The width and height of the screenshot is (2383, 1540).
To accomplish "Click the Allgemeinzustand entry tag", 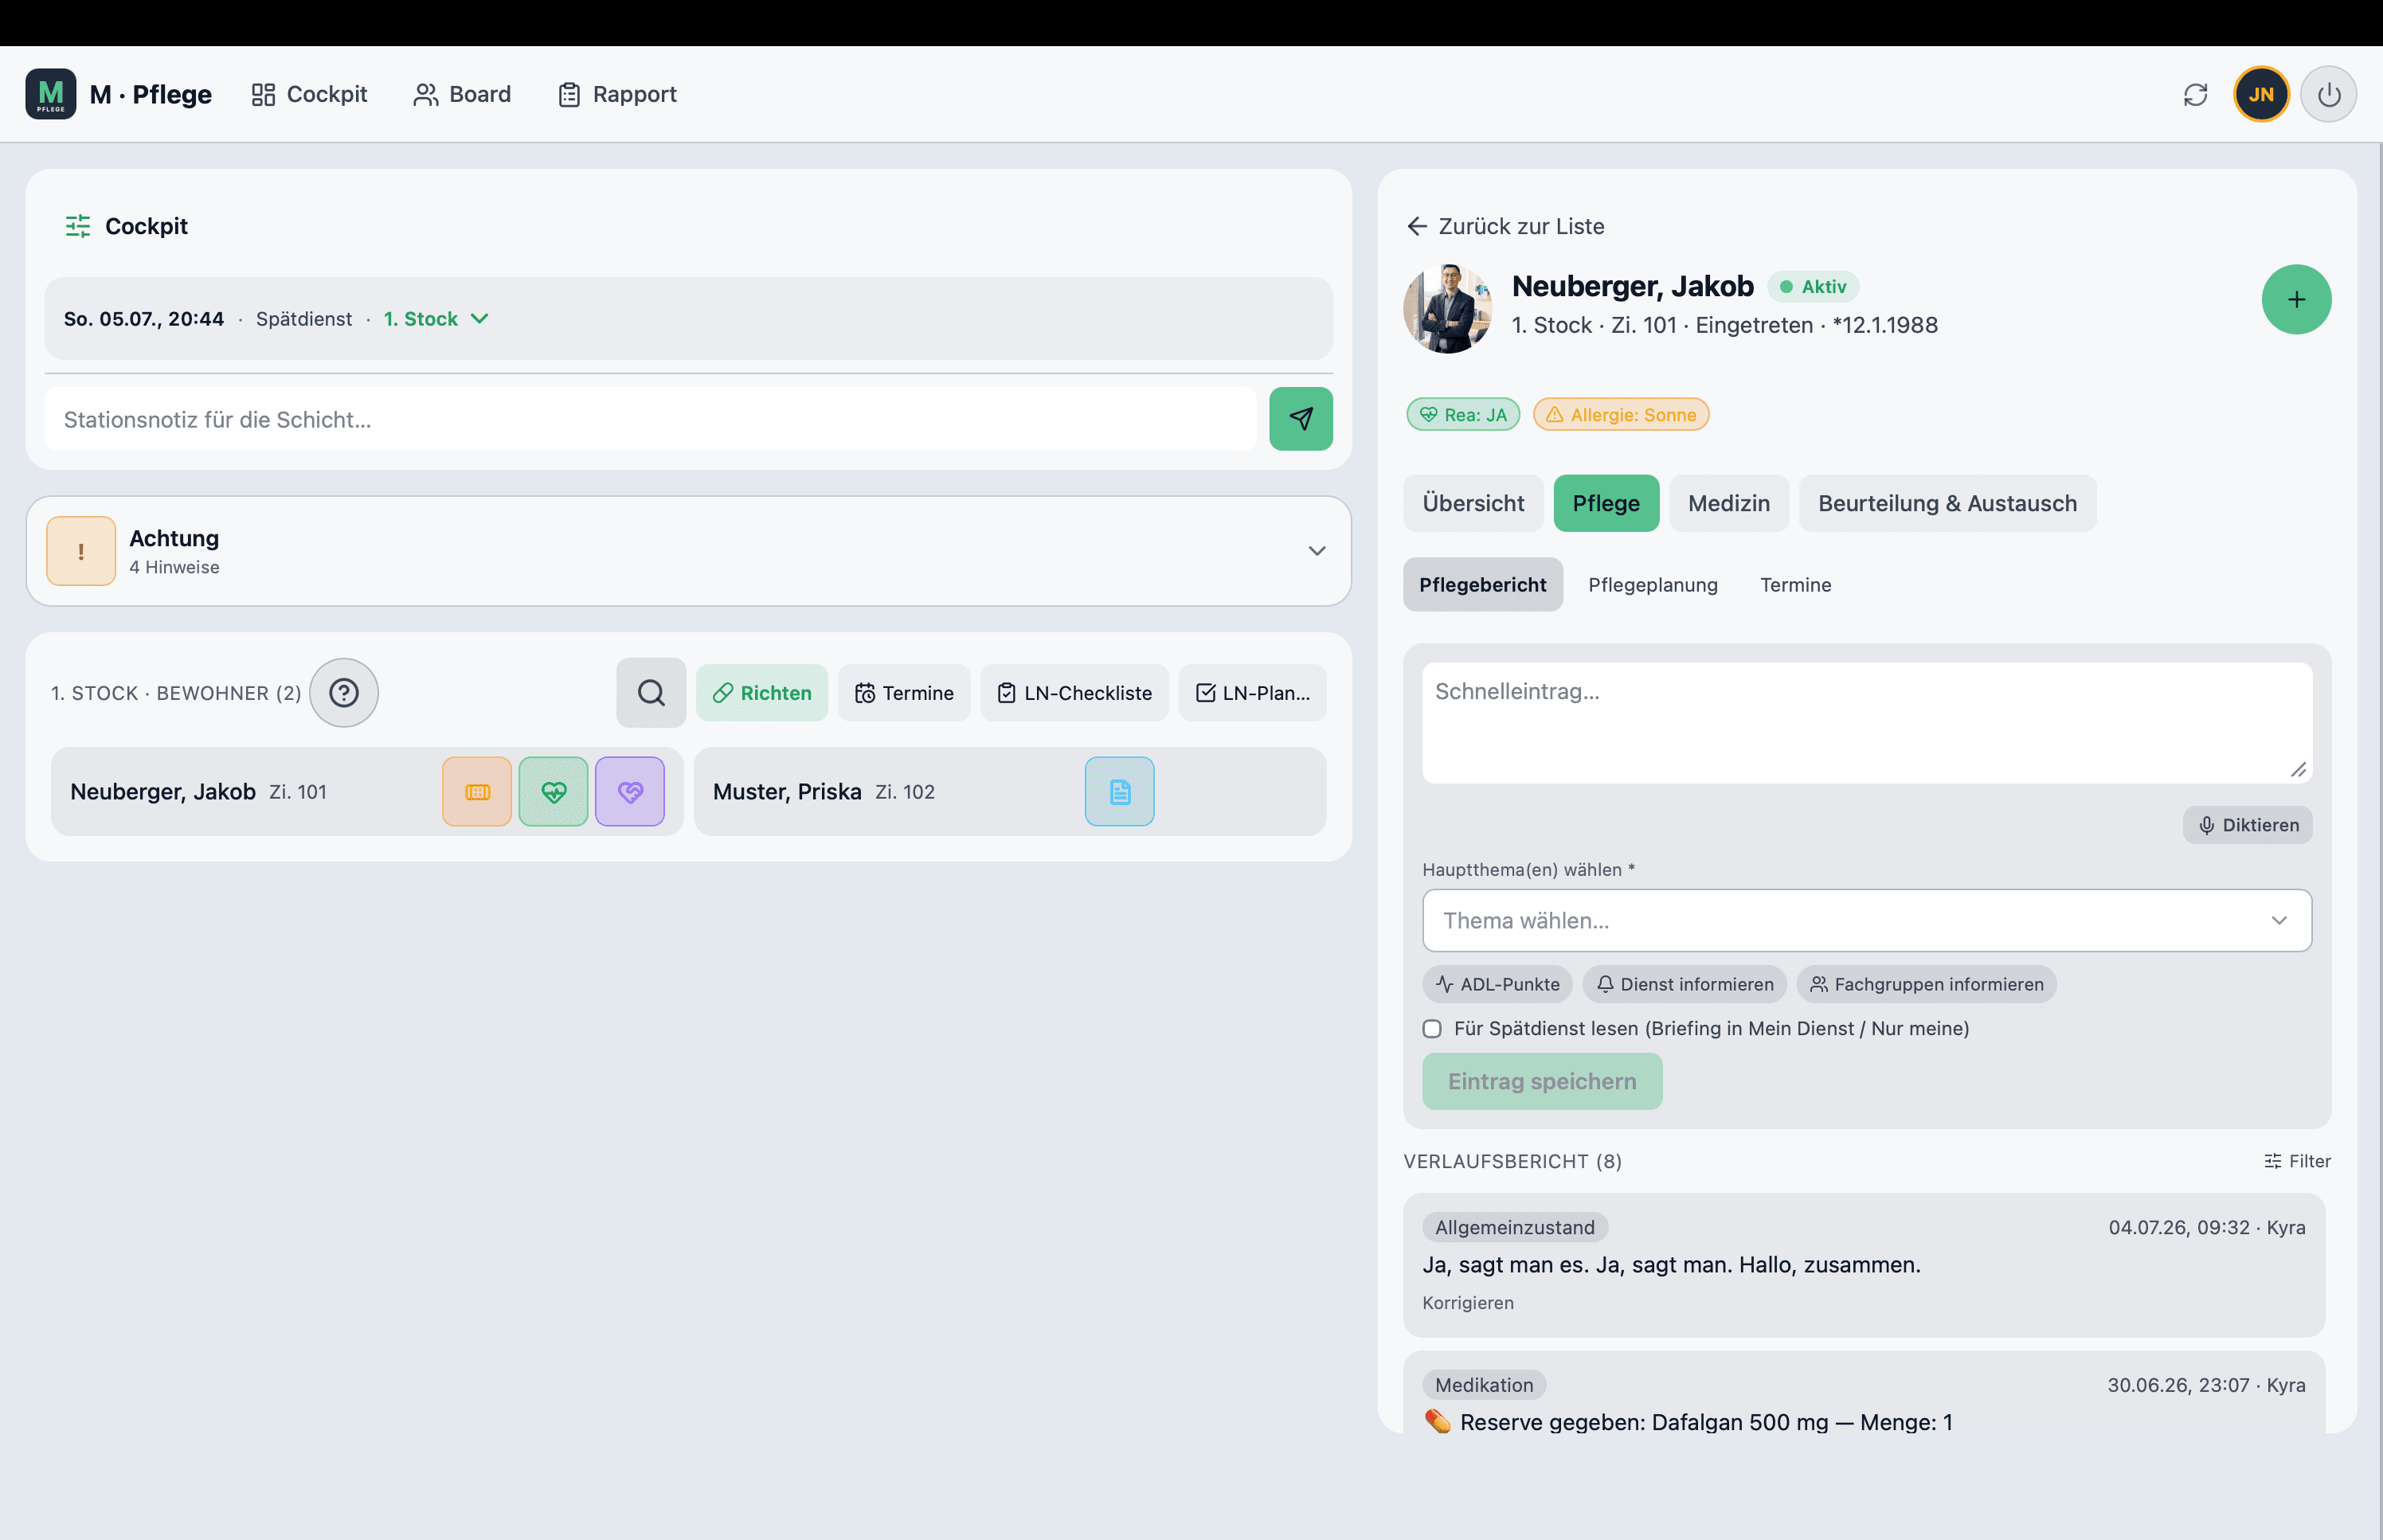I will (1515, 1227).
